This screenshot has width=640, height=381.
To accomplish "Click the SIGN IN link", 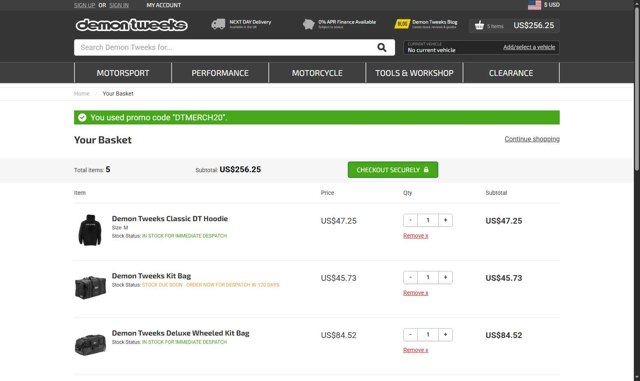I will (x=119, y=5).
